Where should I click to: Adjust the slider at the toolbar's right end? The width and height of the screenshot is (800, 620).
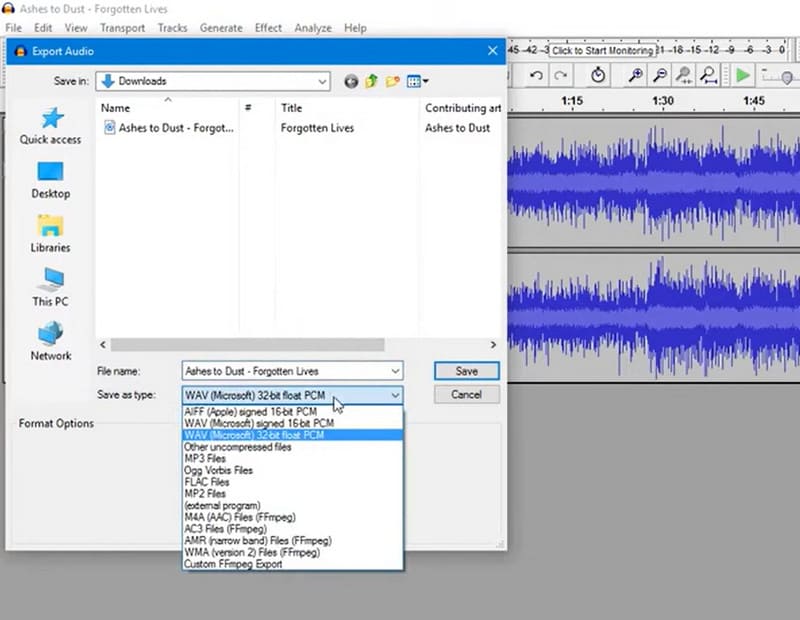pos(787,77)
